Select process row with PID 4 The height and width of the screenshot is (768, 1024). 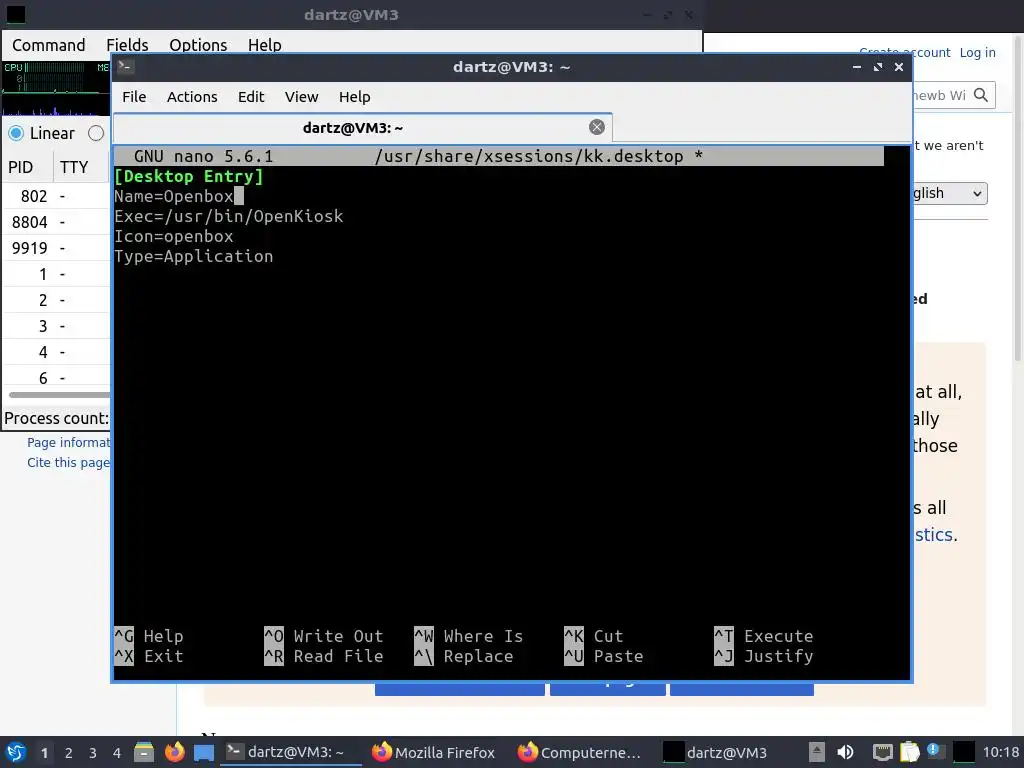click(x=57, y=352)
